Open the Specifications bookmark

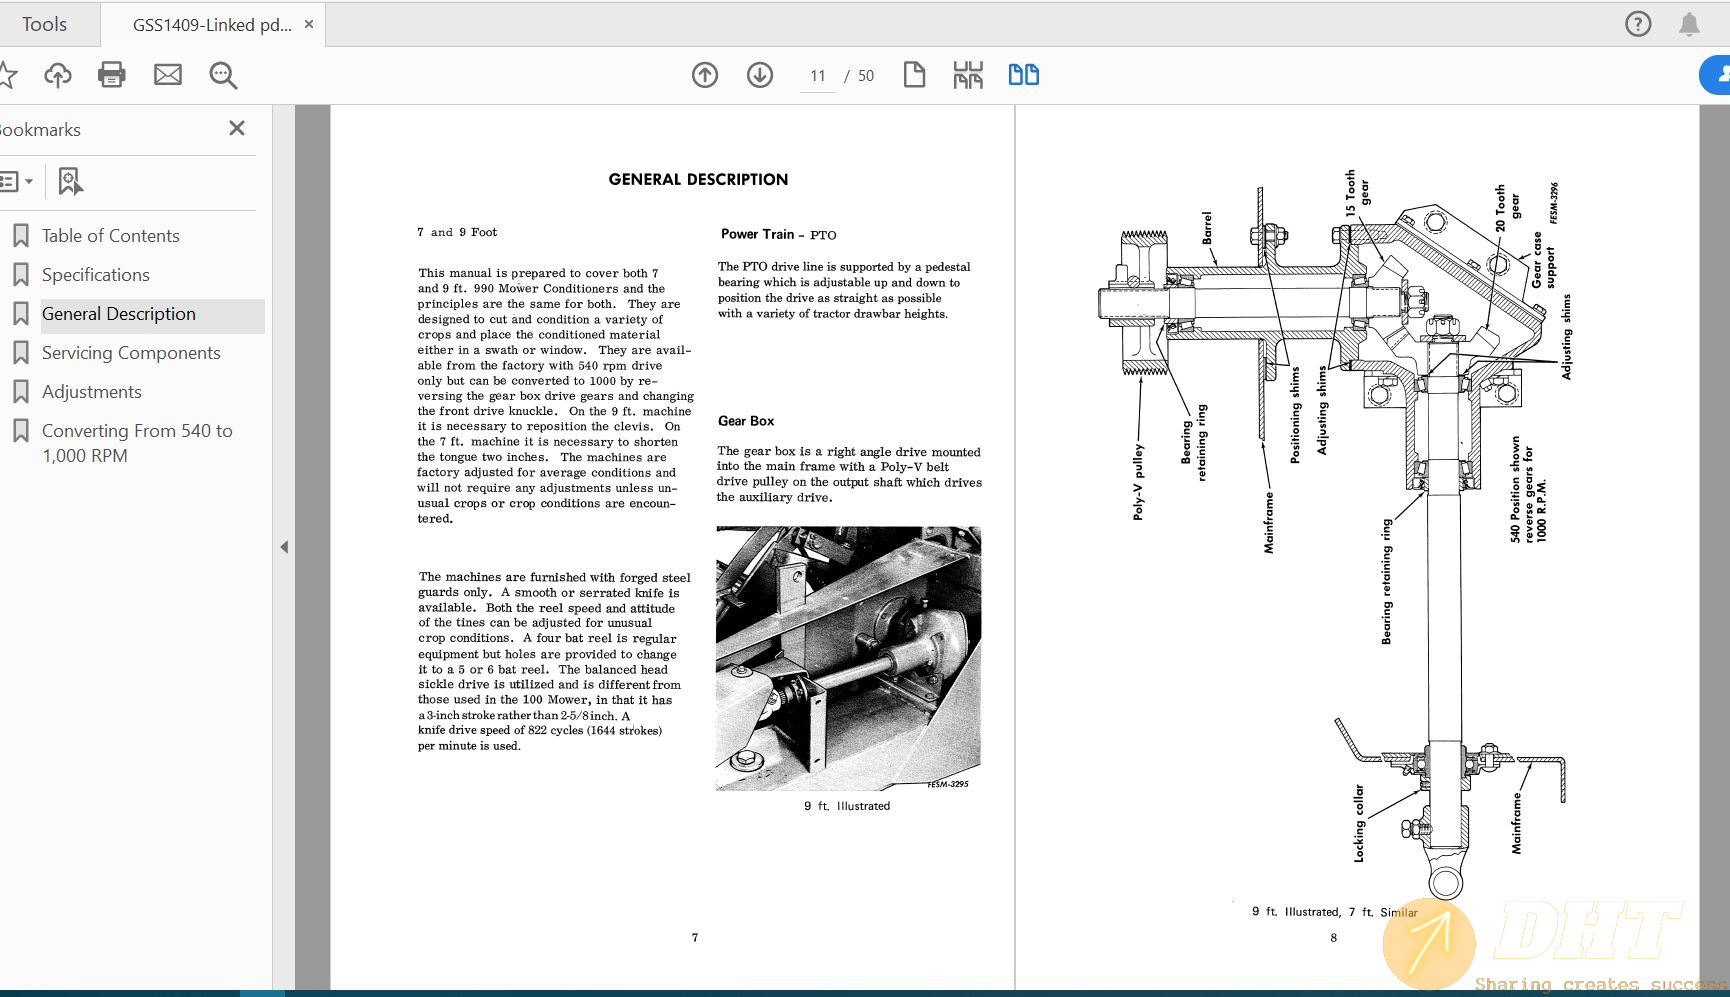[95, 275]
